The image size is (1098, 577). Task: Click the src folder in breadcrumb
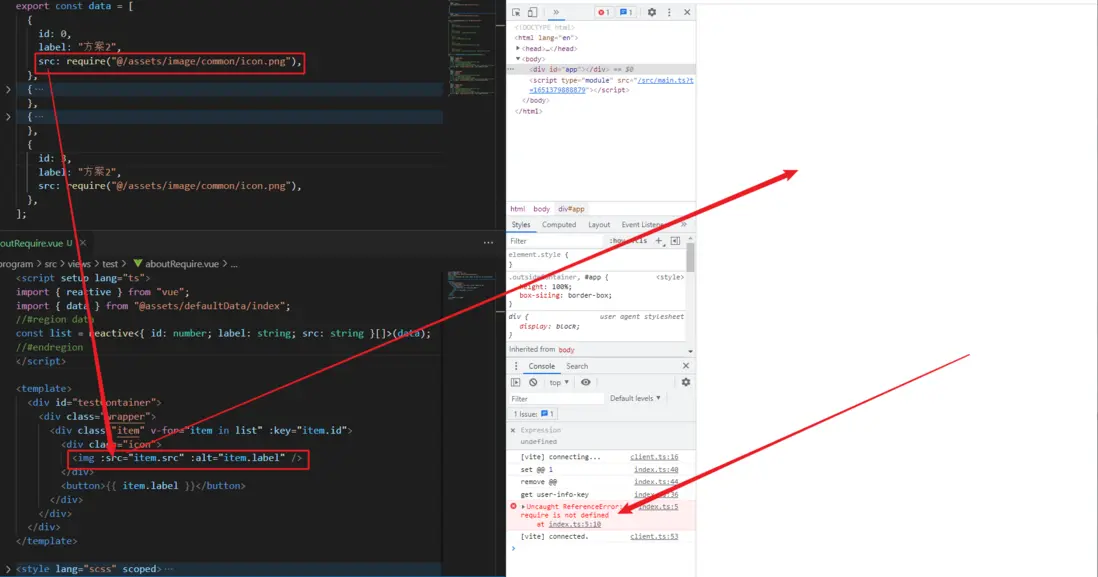(50, 264)
